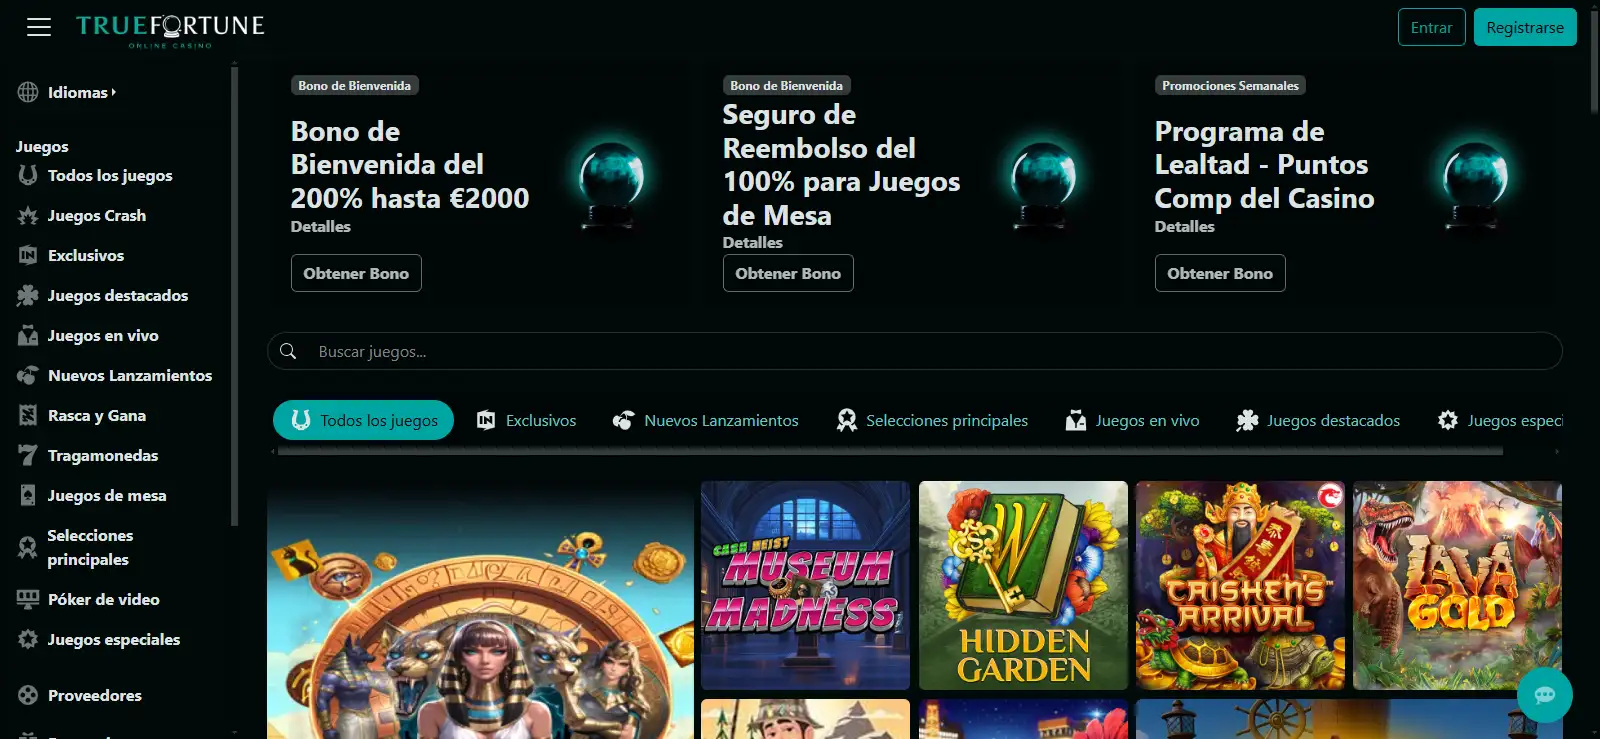Open the Museum Madness game
Screen dimensions: 1600x739
click(805, 585)
